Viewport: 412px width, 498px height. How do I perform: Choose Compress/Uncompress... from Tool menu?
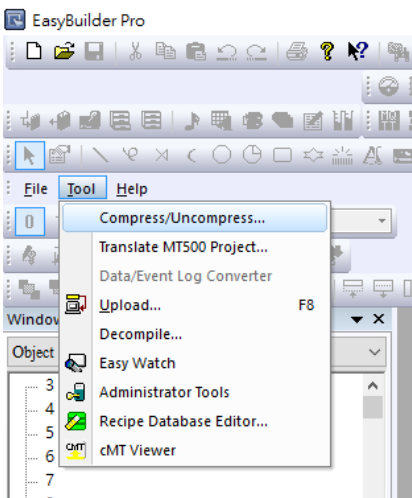tap(195, 218)
